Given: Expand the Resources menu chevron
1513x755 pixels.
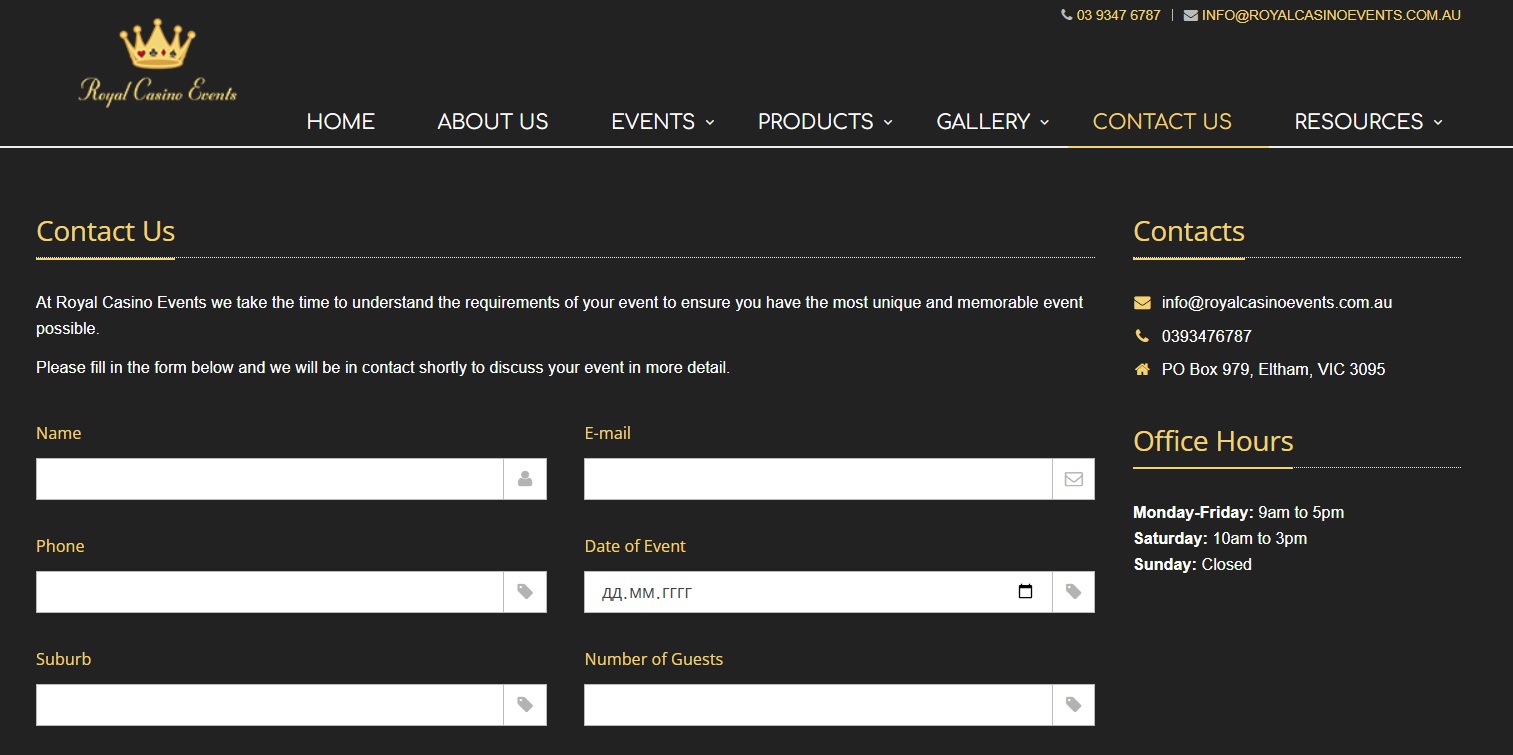Looking at the screenshot, I should 1438,122.
